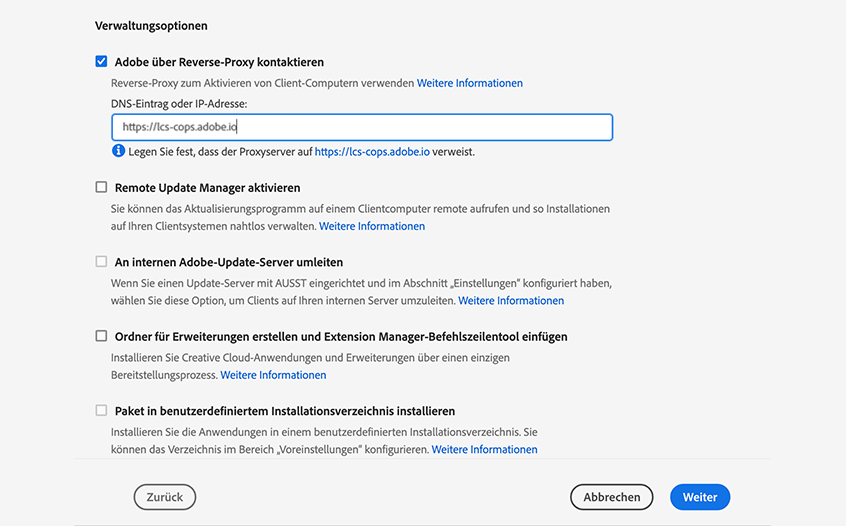Check Paket in benutzerdefiniertem Installationsverzeichnis installieren

coord(101,410)
